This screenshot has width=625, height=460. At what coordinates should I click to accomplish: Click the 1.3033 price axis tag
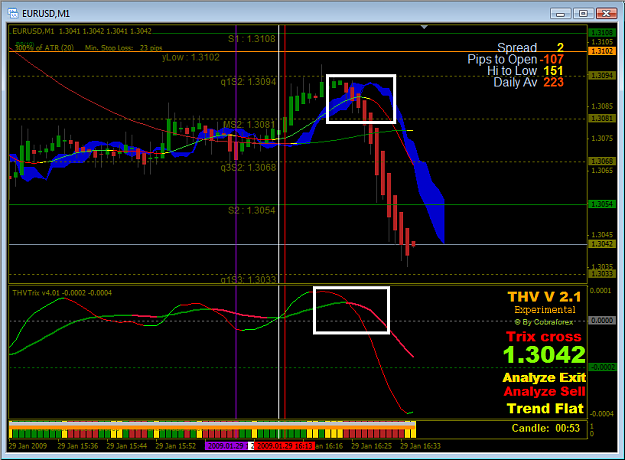tap(601, 274)
